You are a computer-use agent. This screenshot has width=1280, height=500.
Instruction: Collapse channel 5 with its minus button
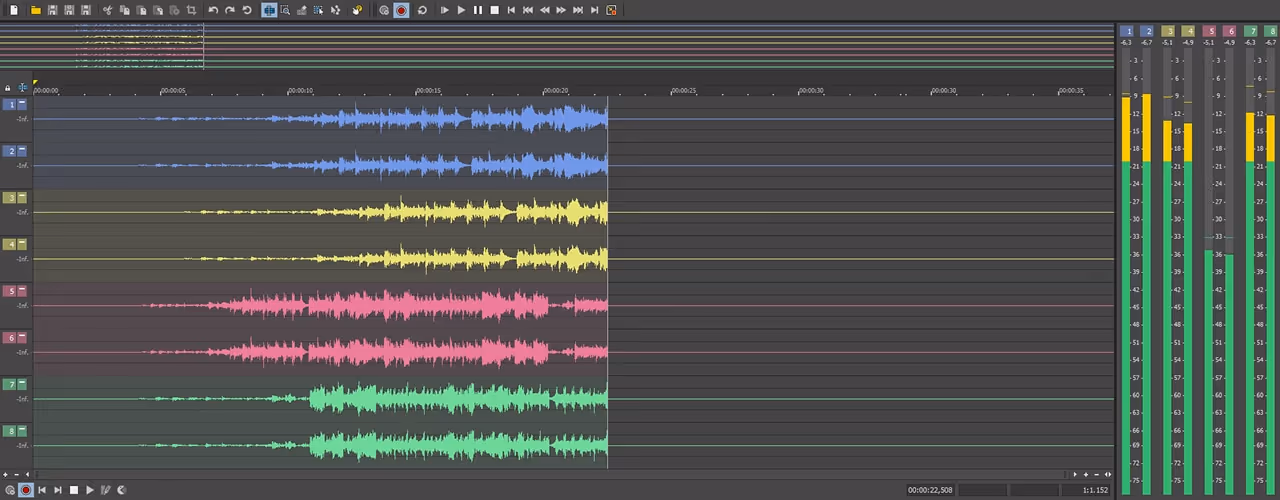[x=22, y=291]
